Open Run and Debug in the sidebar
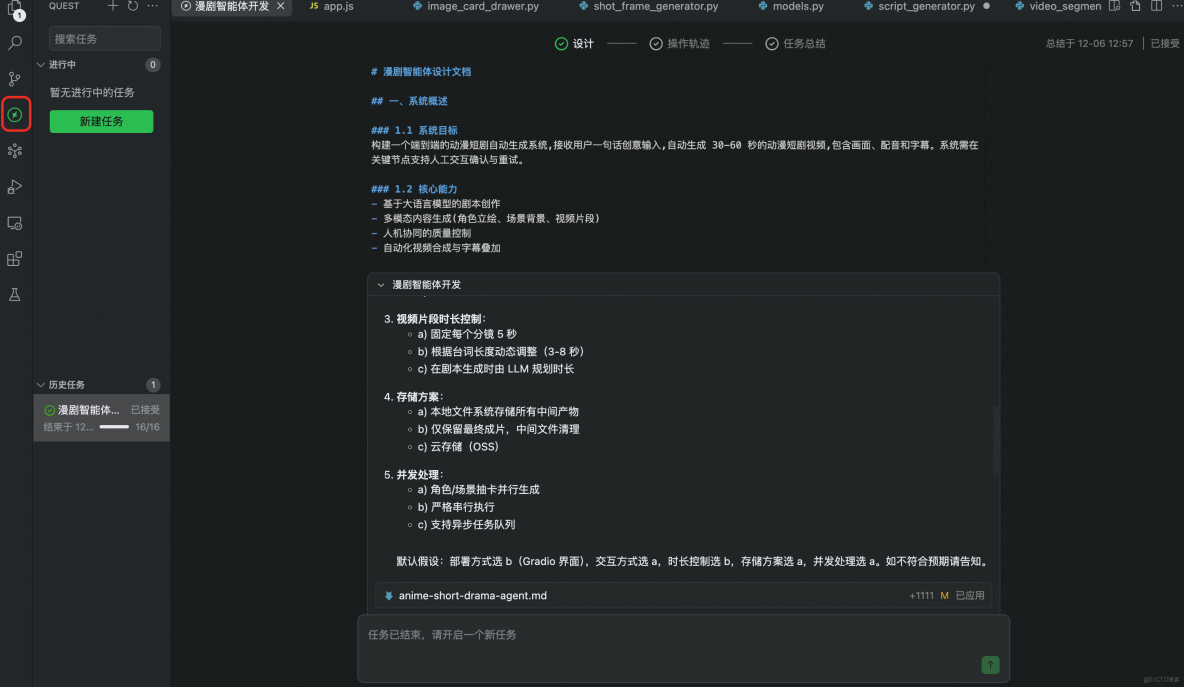1184x687 pixels. tap(14, 187)
